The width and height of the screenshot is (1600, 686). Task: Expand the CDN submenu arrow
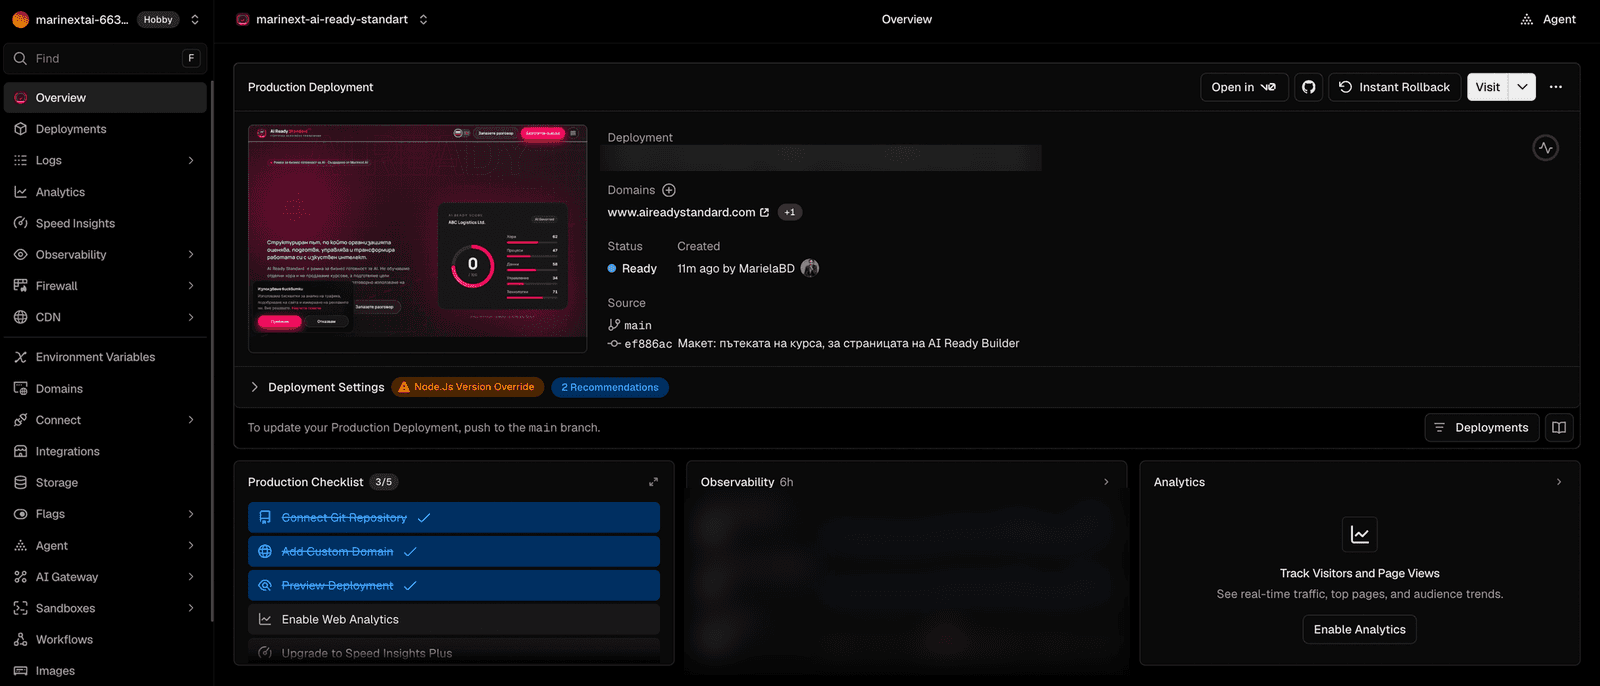click(x=191, y=317)
